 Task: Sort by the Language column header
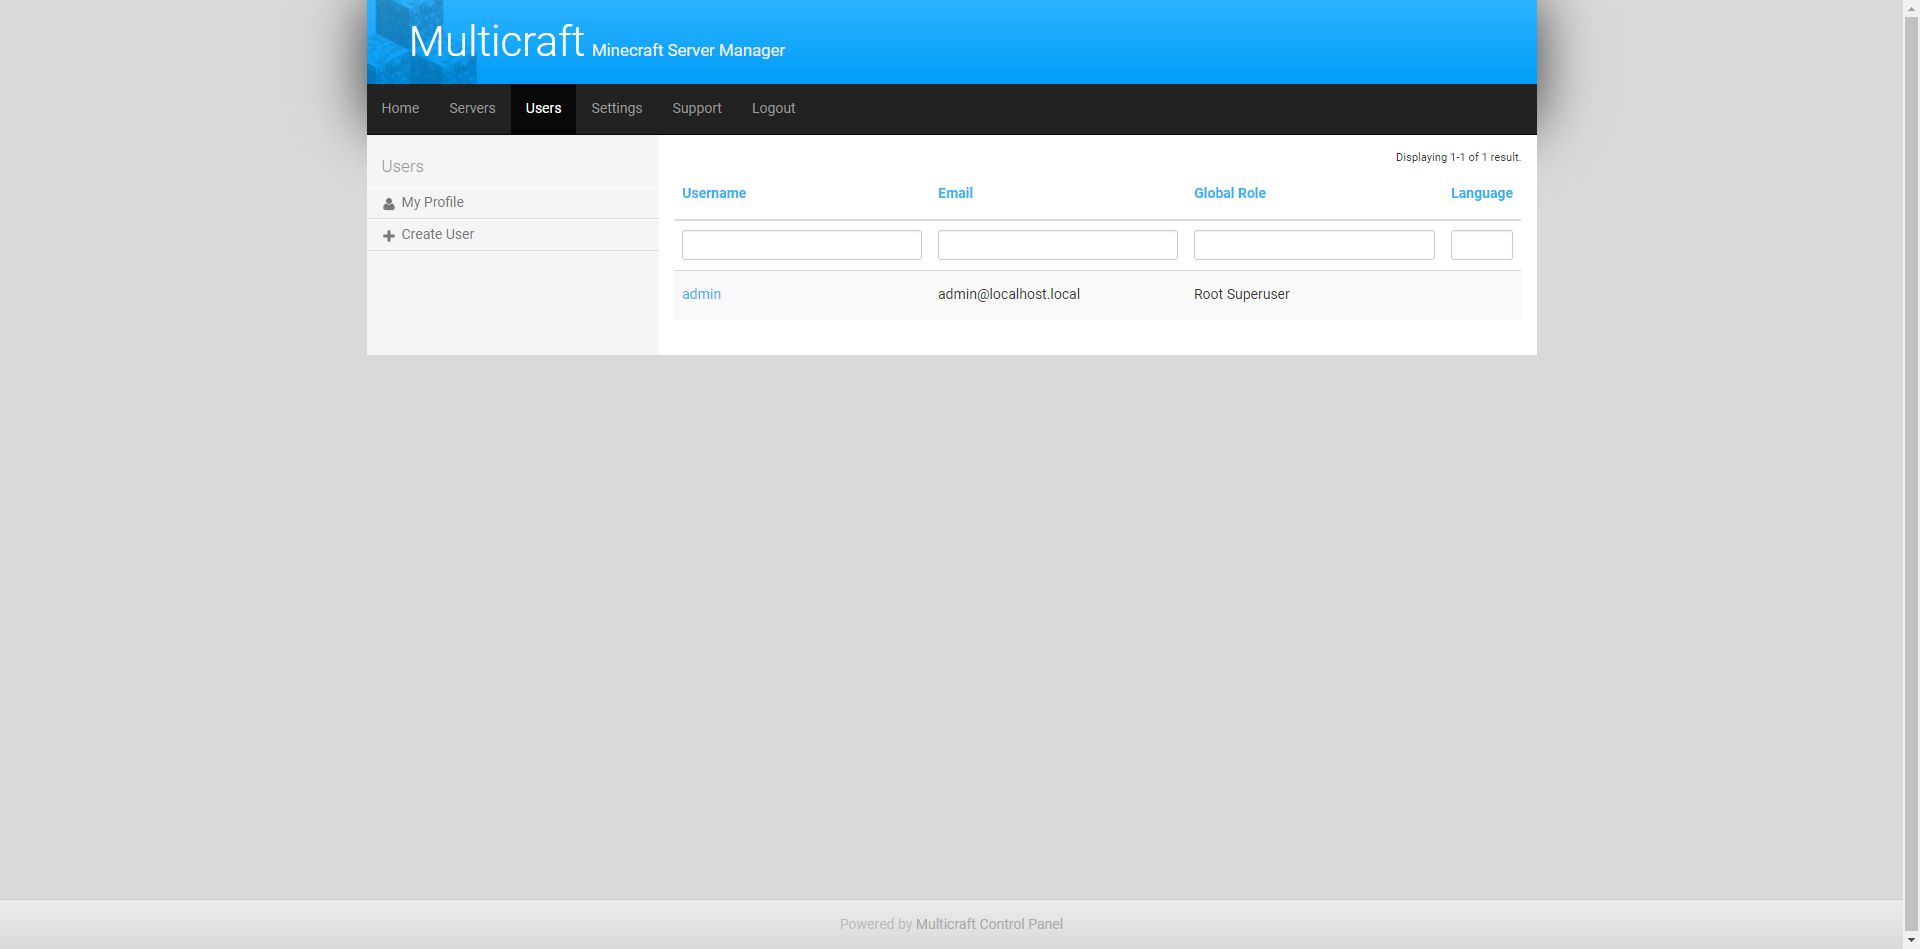click(1481, 194)
